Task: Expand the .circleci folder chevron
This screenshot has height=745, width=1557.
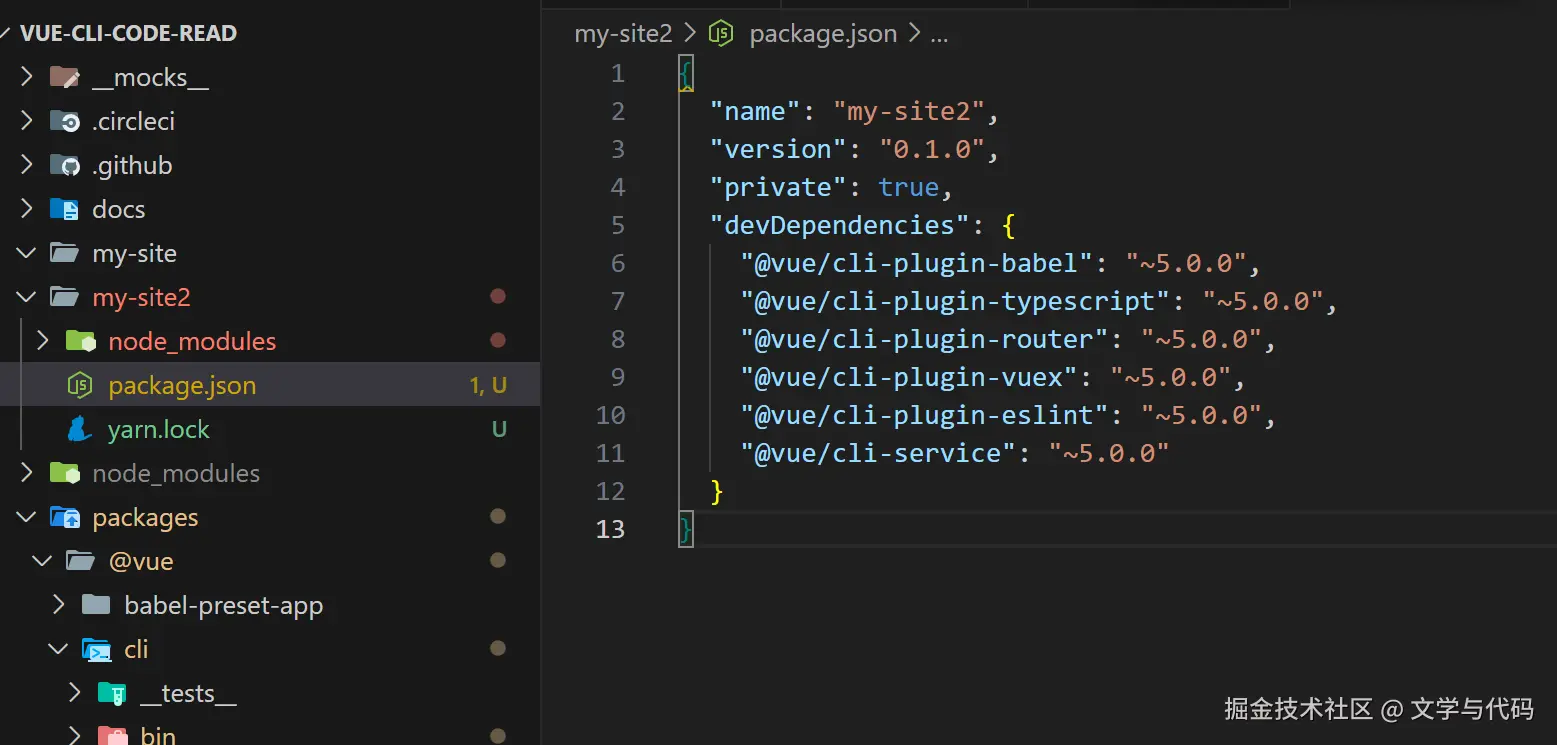Action: coord(27,121)
